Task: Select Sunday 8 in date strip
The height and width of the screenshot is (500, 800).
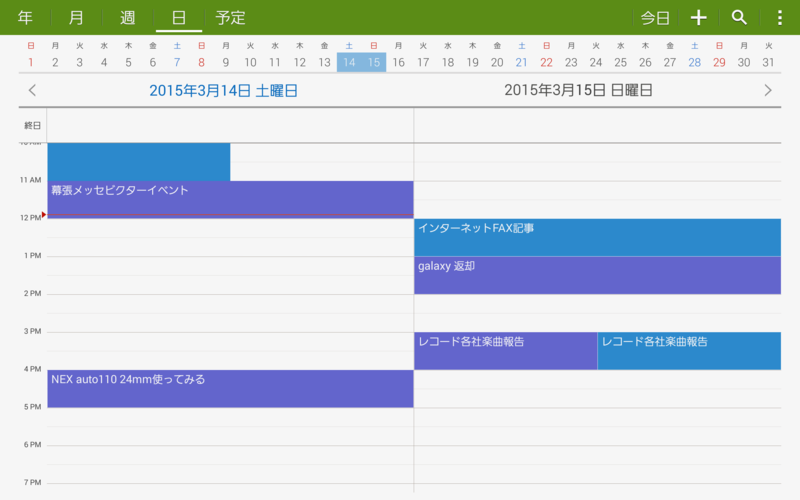Action: (202, 62)
